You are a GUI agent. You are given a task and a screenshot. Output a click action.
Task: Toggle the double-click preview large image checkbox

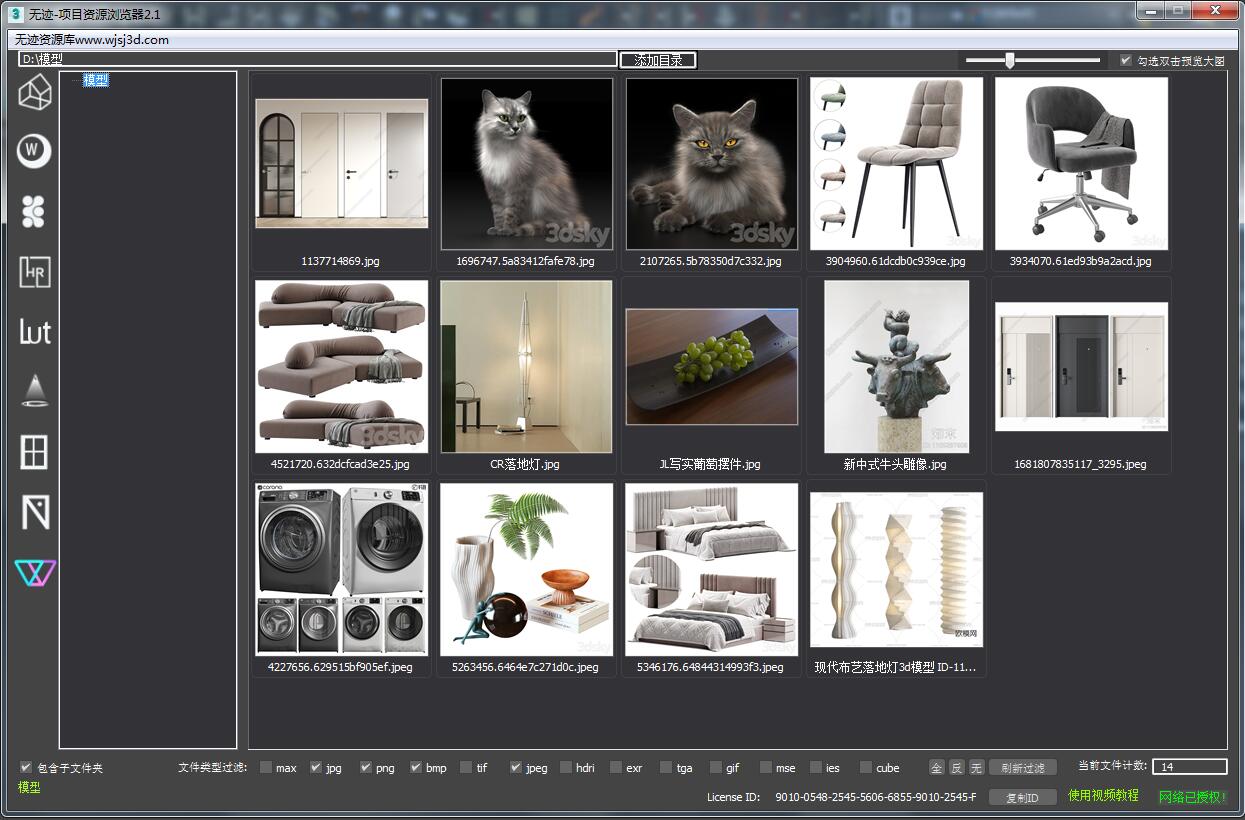[x=1126, y=61]
